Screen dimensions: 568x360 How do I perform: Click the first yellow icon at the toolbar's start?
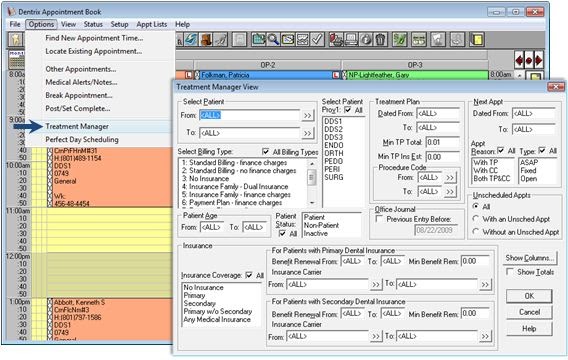click(x=16, y=39)
